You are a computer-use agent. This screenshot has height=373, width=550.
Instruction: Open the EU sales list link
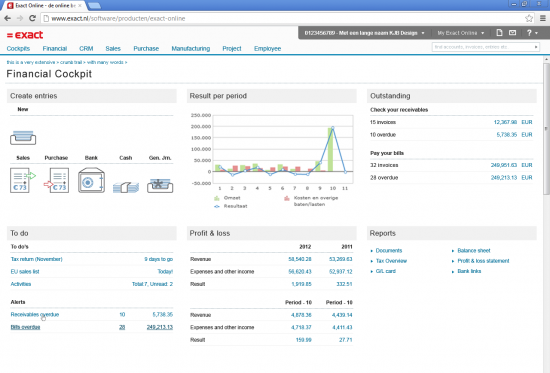point(25,272)
